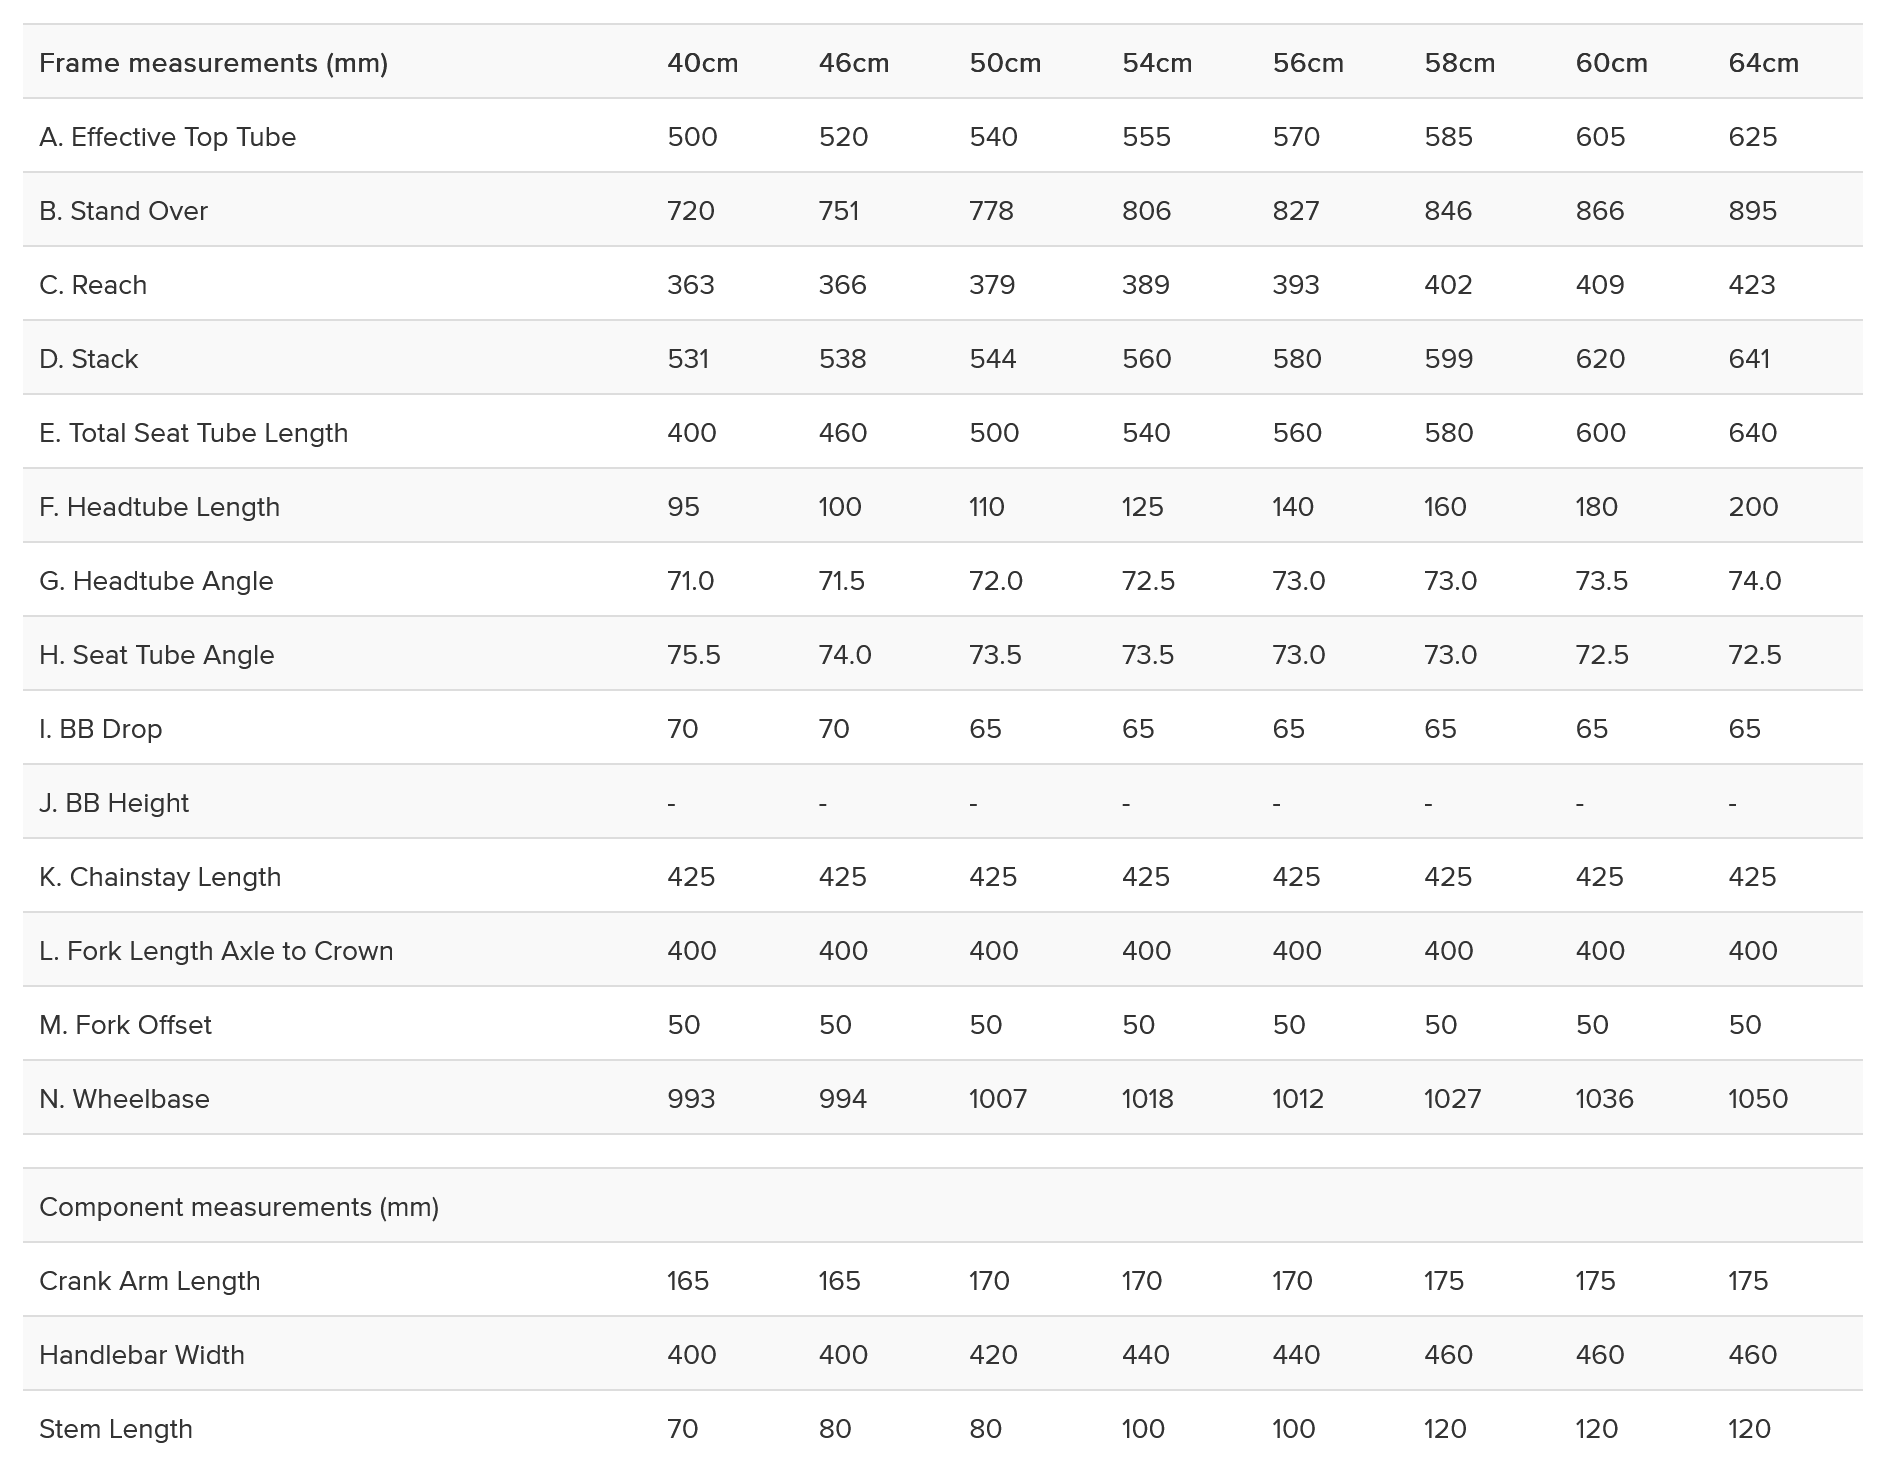The height and width of the screenshot is (1476, 1880).
Task: Select the 54cm size column header
Action: [1156, 63]
